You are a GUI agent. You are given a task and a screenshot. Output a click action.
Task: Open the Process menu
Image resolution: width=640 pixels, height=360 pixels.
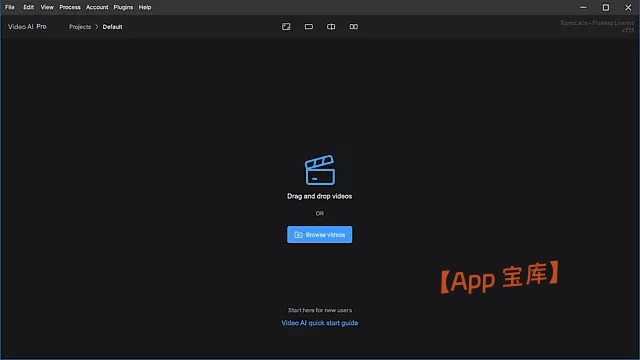click(70, 7)
